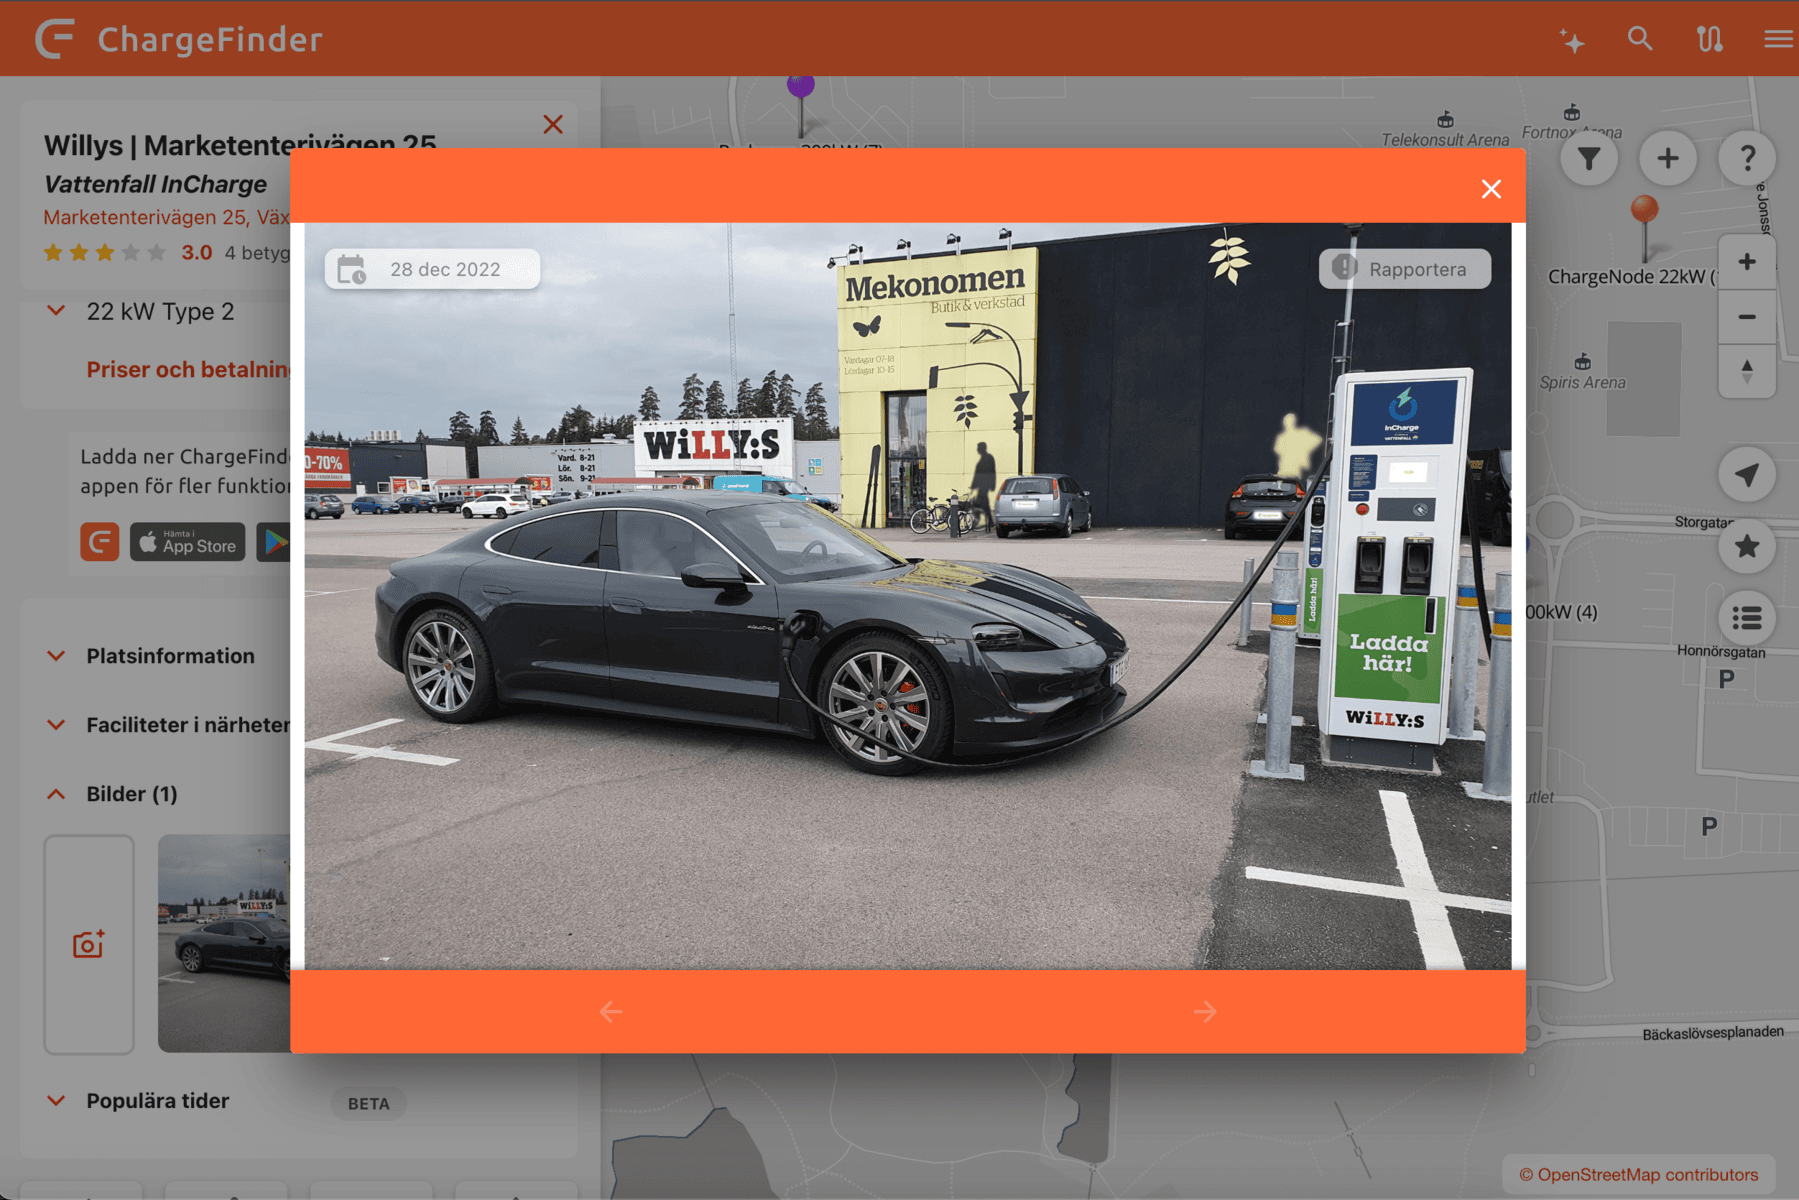Center map on my location
Screen dimensions: 1799x1200
(1747, 475)
